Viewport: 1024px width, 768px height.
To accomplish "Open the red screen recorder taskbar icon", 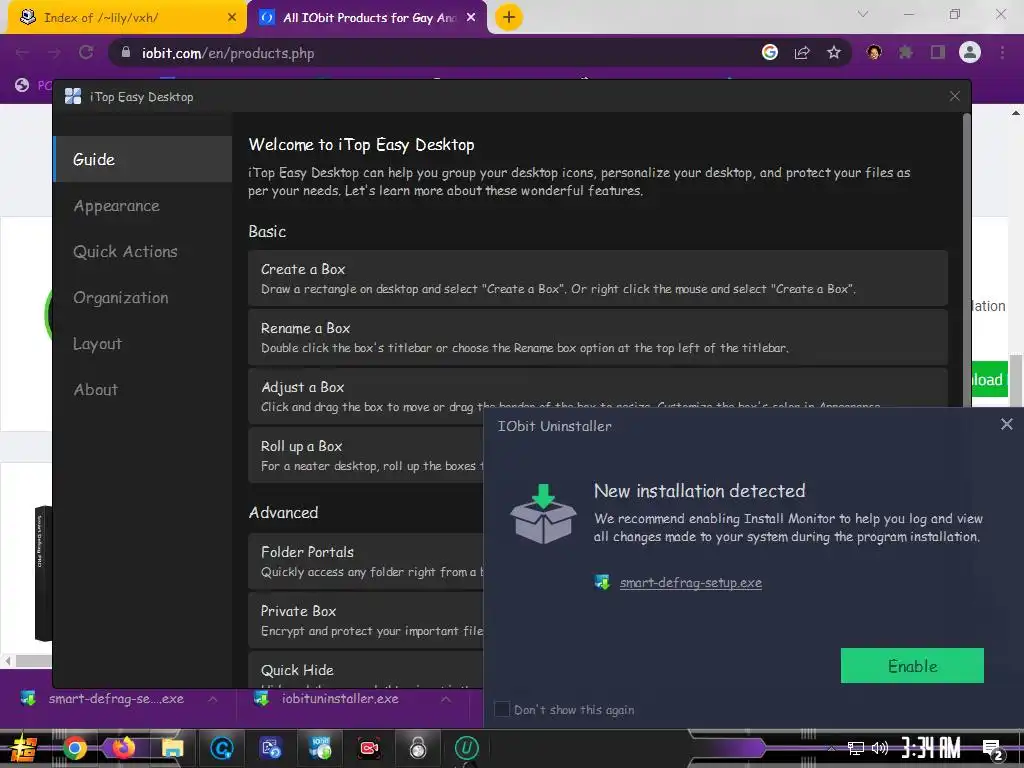I will click(x=370, y=748).
